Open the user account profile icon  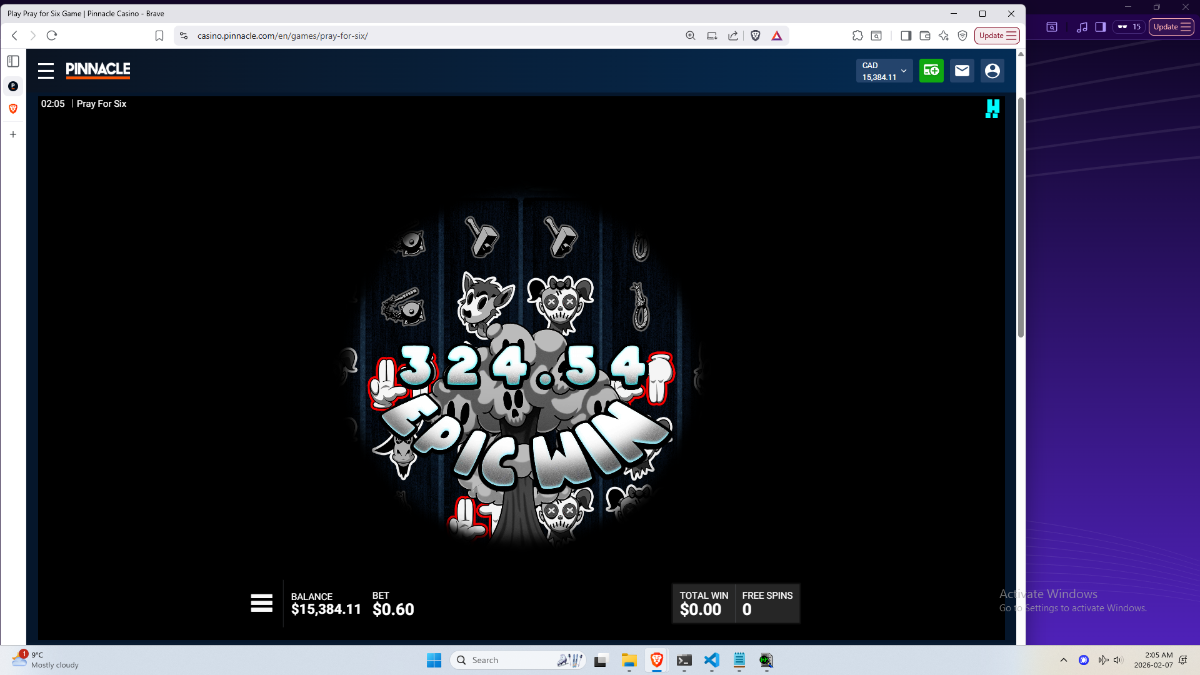coord(992,70)
